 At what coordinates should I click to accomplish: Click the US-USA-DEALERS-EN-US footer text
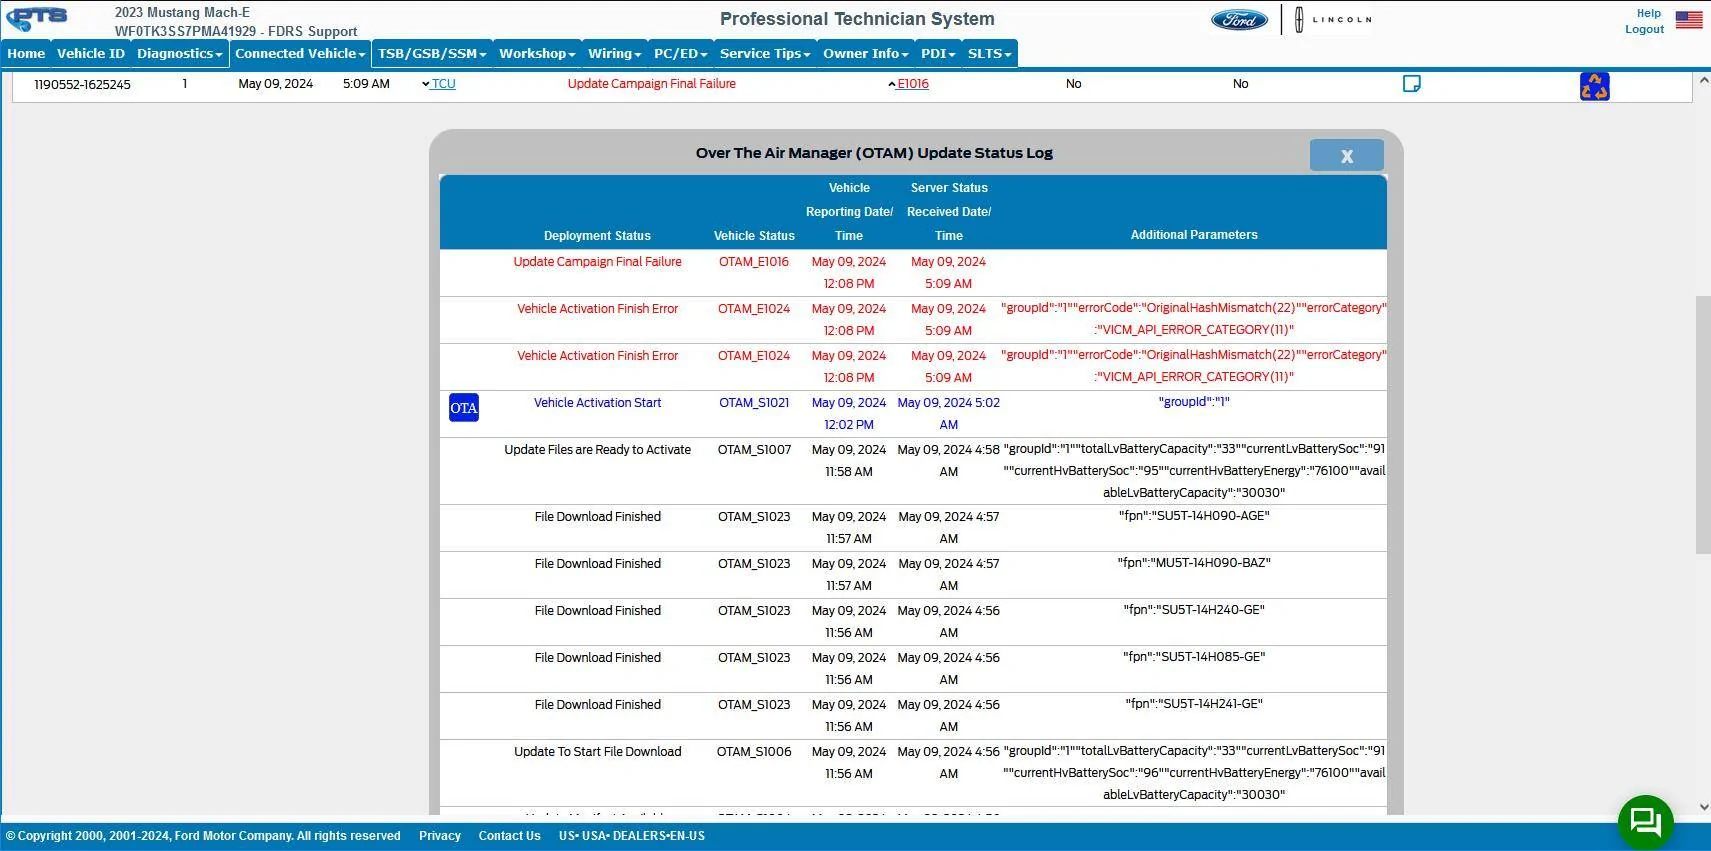coord(632,836)
